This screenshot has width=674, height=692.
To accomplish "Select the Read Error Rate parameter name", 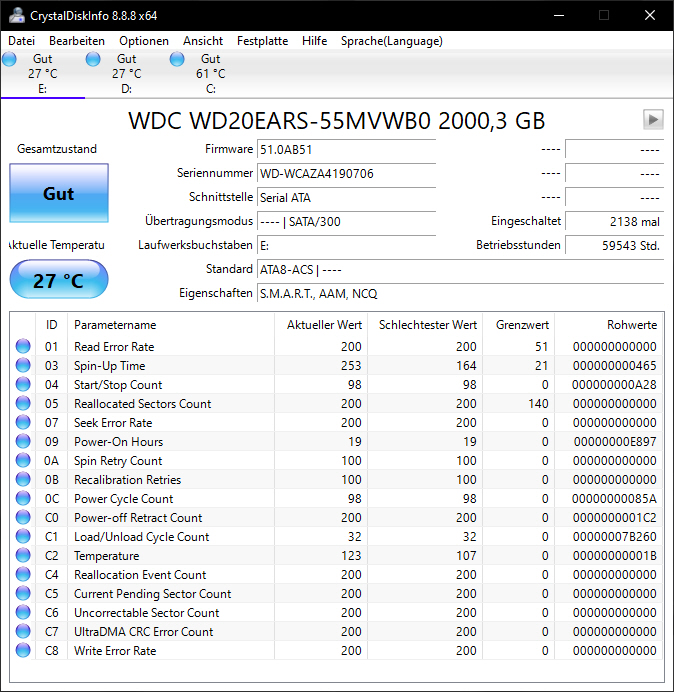I will [114, 347].
